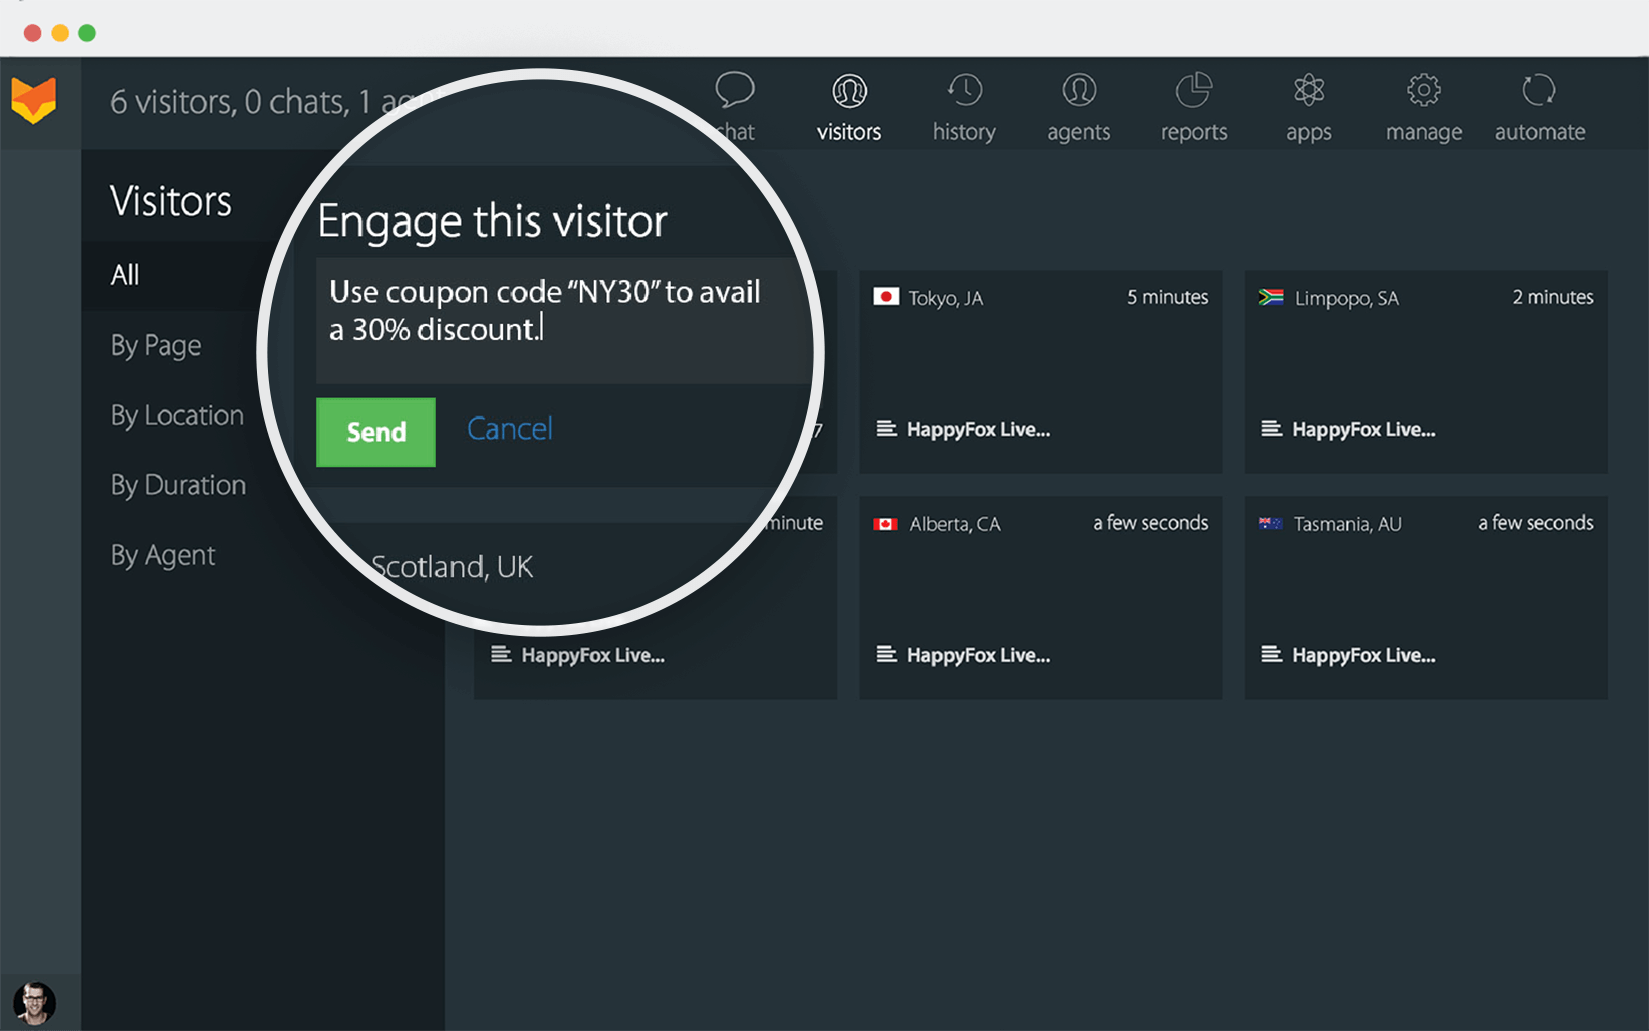Open the apps atom icon
The width and height of the screenshot is (1649, 1031).
[x=1309, y=91]
